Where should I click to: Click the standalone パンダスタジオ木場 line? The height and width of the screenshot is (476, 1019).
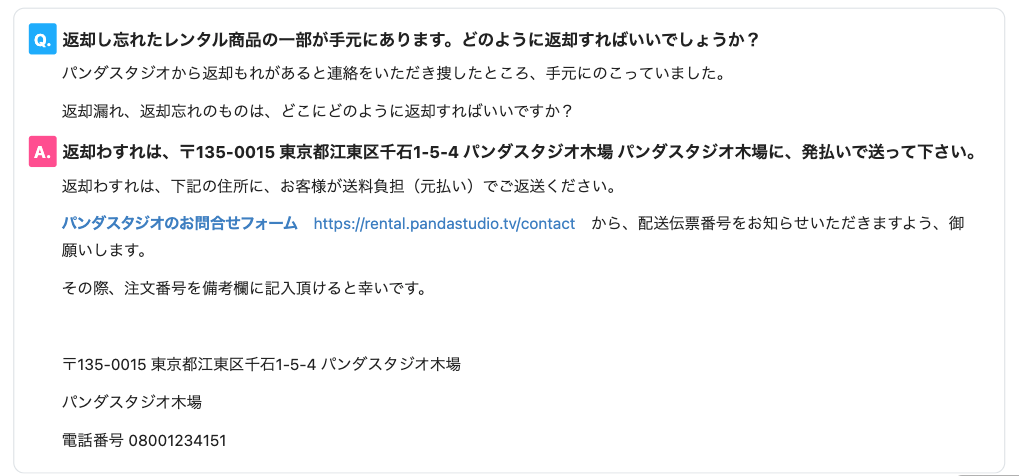coord(131,403)
